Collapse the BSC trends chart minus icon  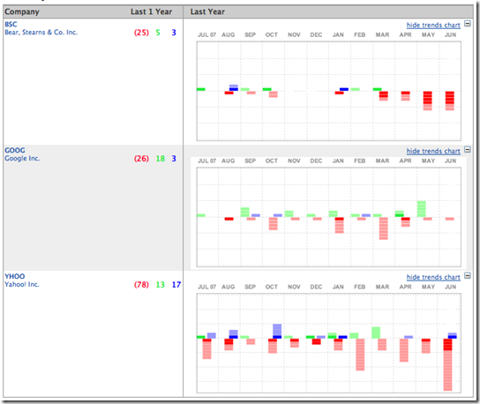pos(467,24)
